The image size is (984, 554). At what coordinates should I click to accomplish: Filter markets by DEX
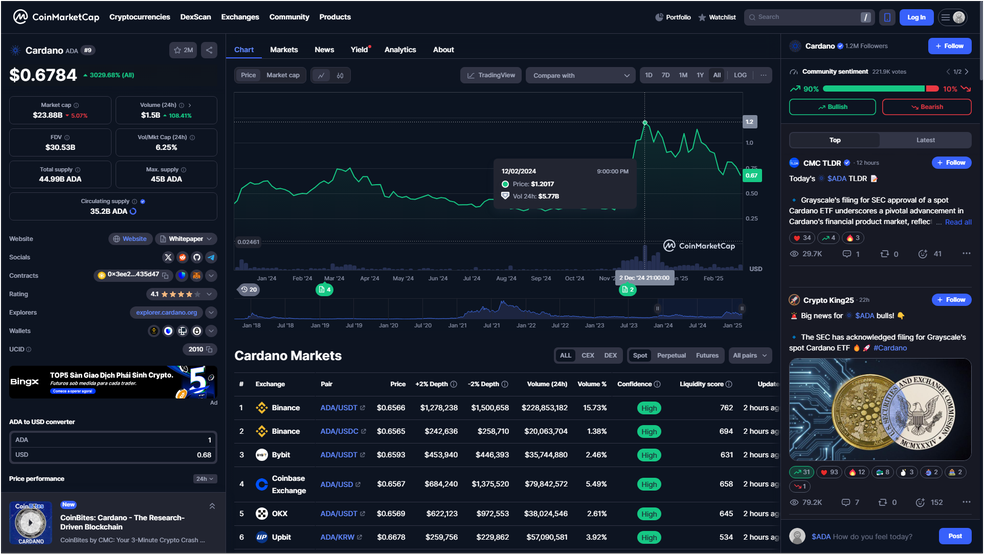pos(611,356)
